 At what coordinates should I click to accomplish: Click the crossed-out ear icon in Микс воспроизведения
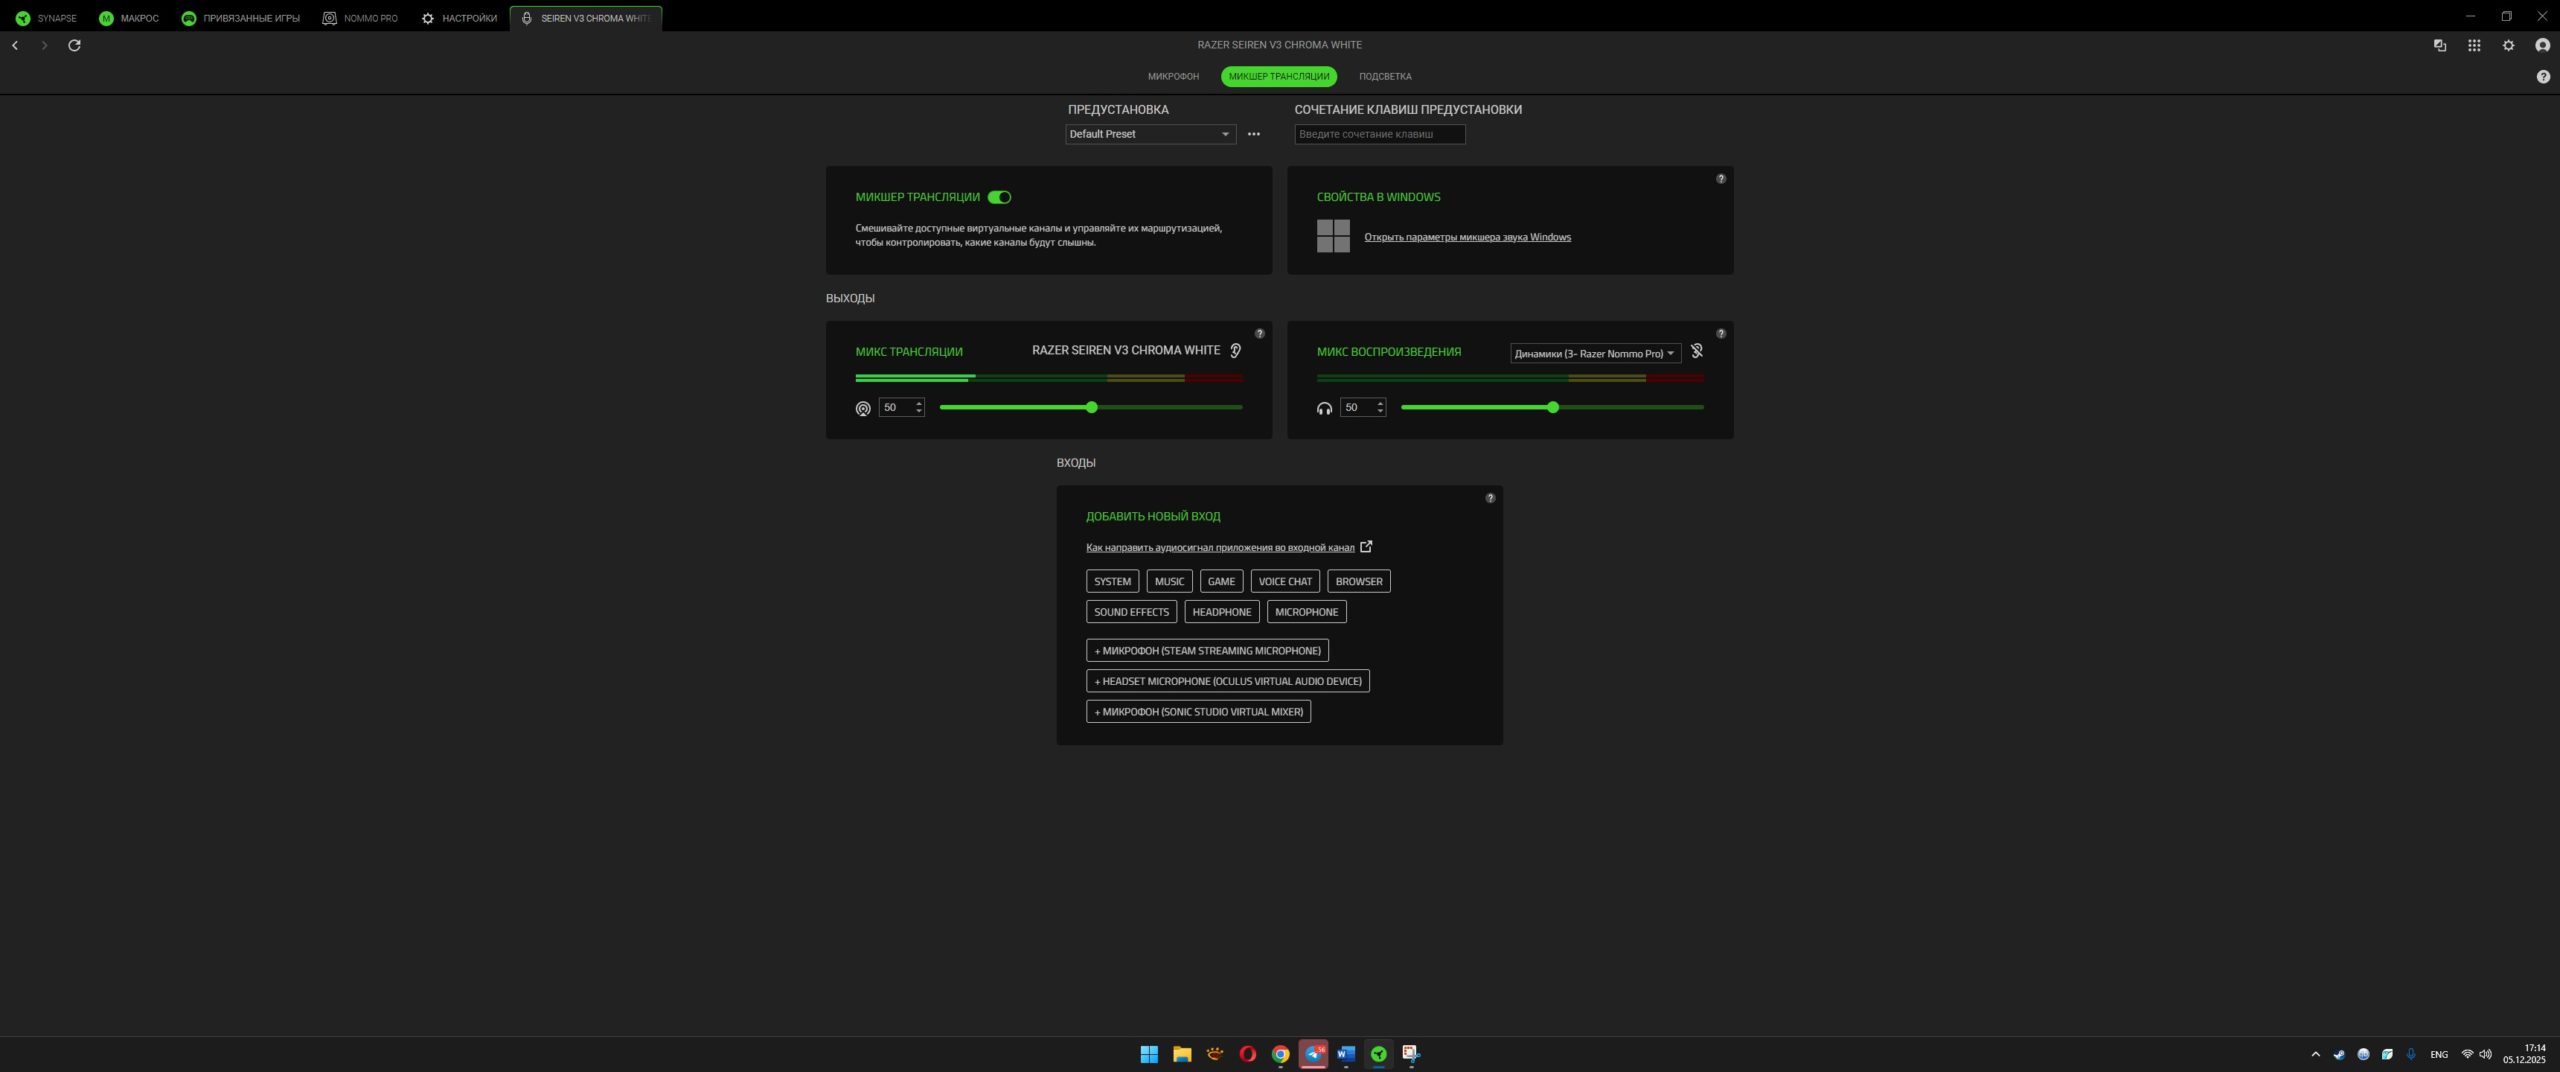click(x=1697, y=351)
